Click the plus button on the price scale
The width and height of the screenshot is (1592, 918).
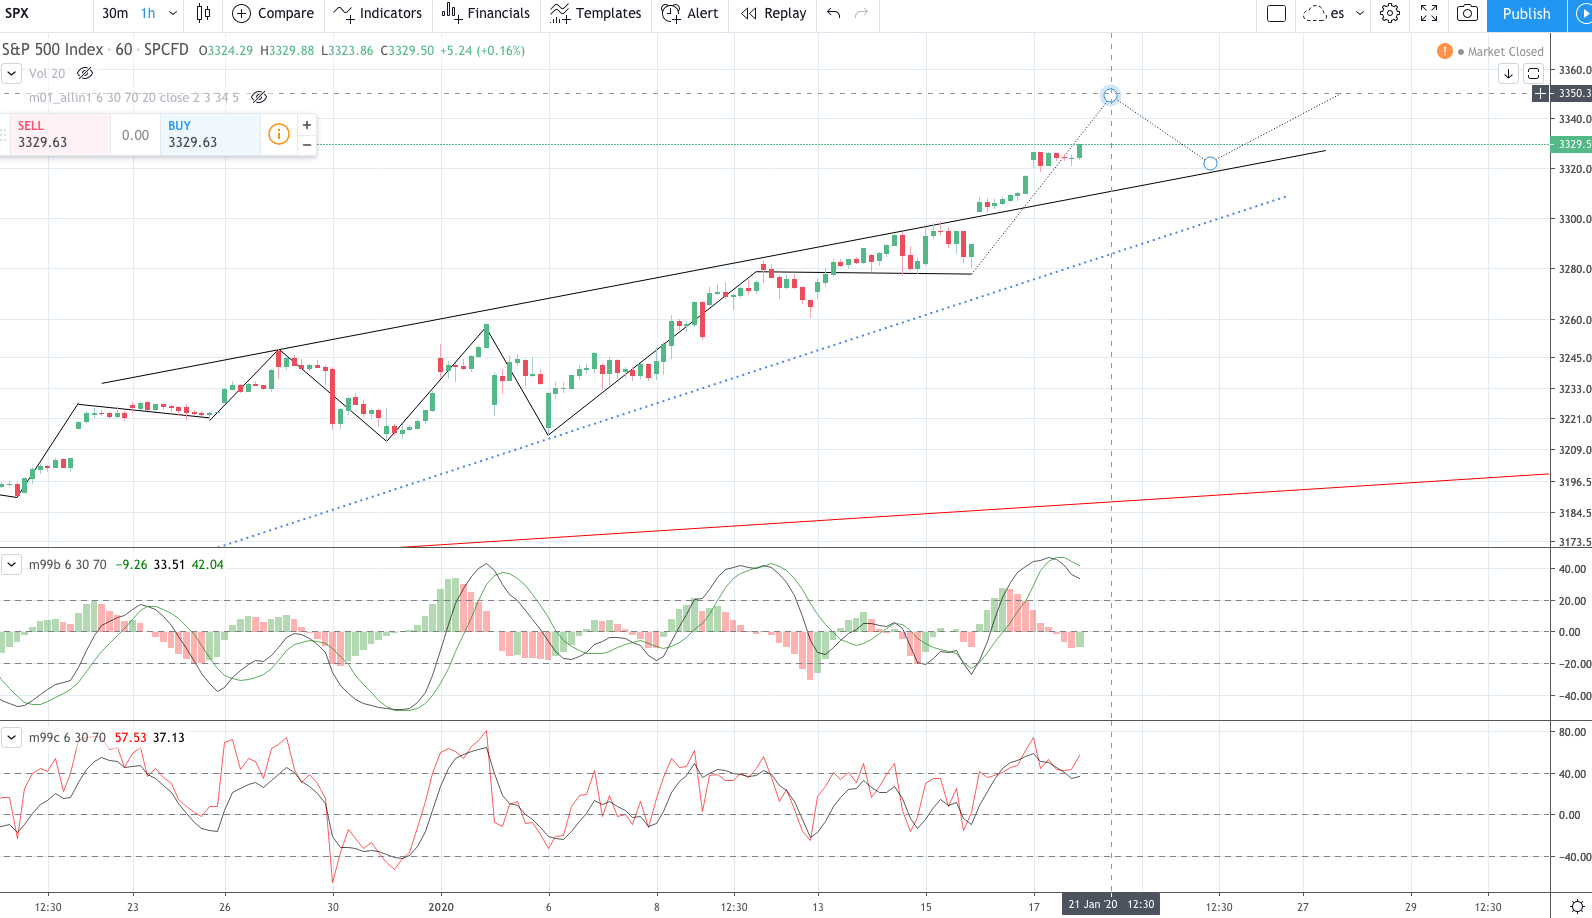pos(1541,93)
